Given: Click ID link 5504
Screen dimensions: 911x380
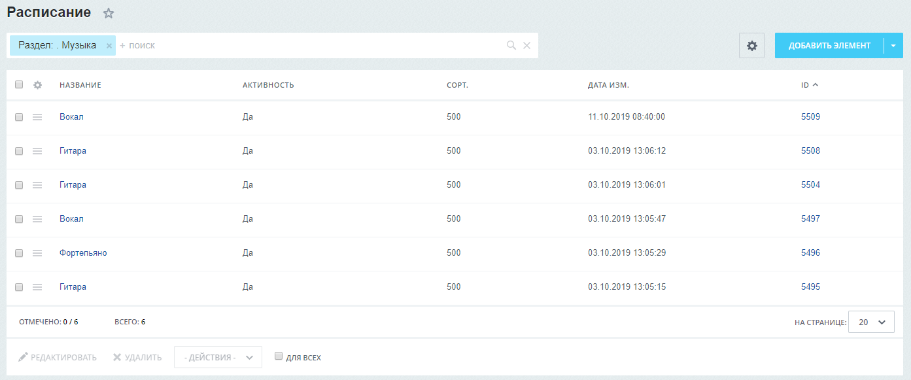Looking at the screenshot, I should point(810,185).
